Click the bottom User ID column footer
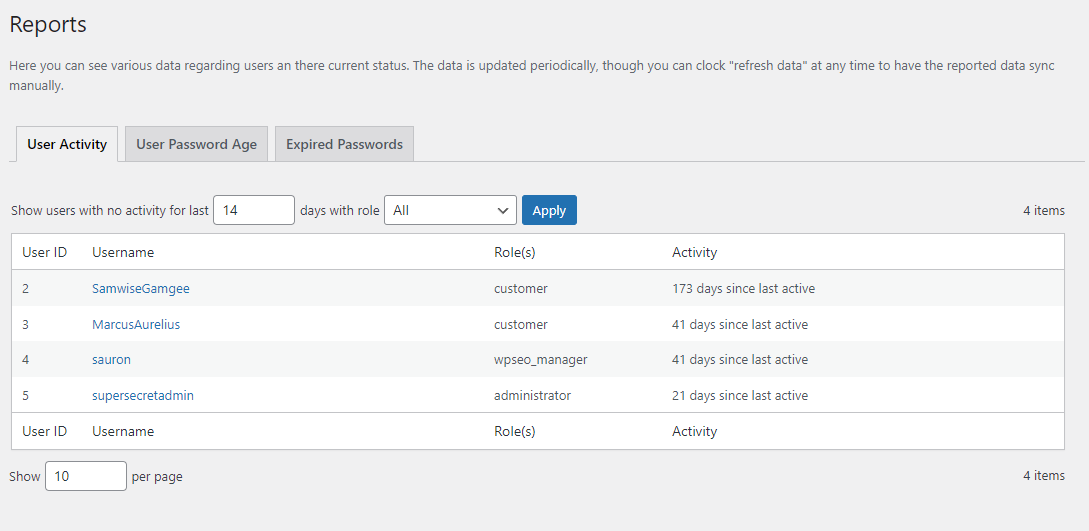The width and height of the screenshot is (1089, 531). tap(44, 431)
